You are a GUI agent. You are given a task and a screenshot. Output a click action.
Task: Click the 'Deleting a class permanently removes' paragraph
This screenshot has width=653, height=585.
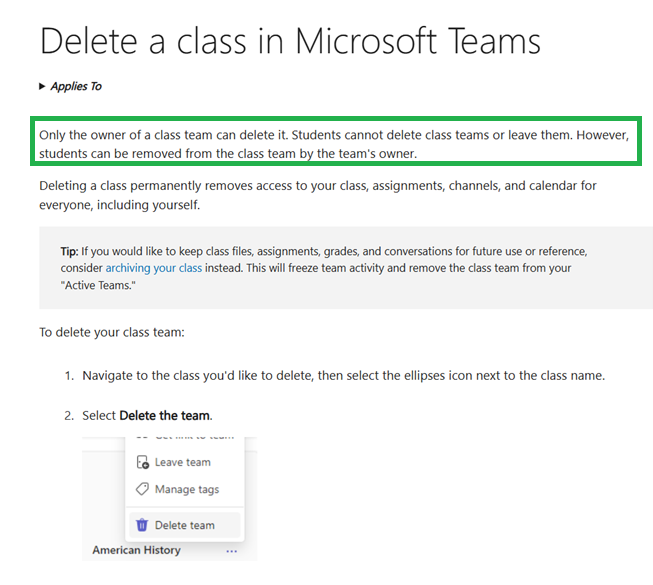(x=318, y=195)
